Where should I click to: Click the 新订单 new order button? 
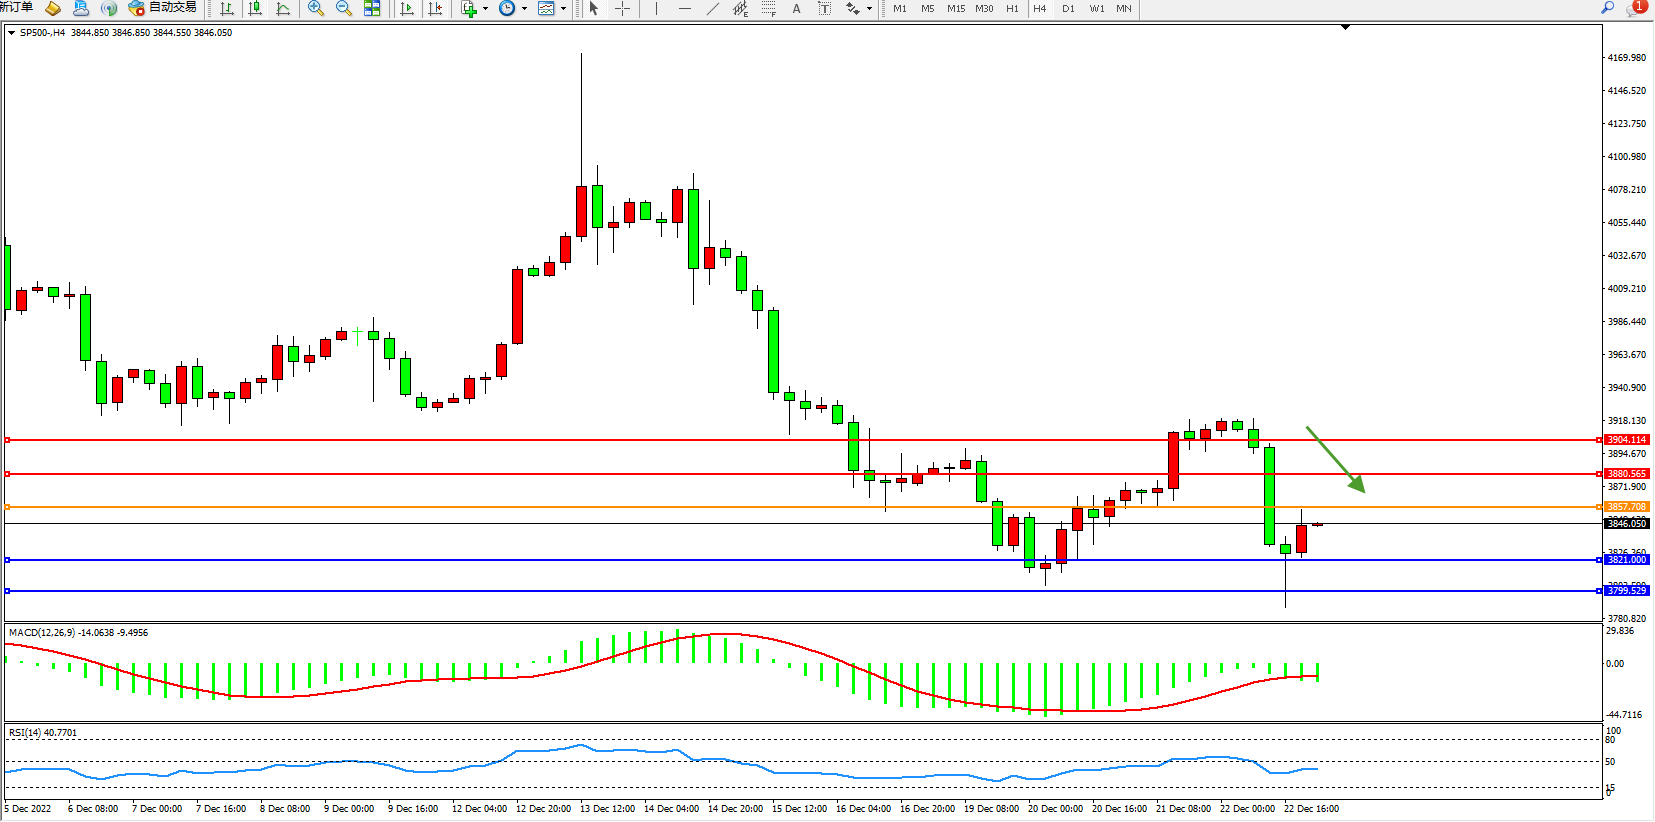click(16, 8)
